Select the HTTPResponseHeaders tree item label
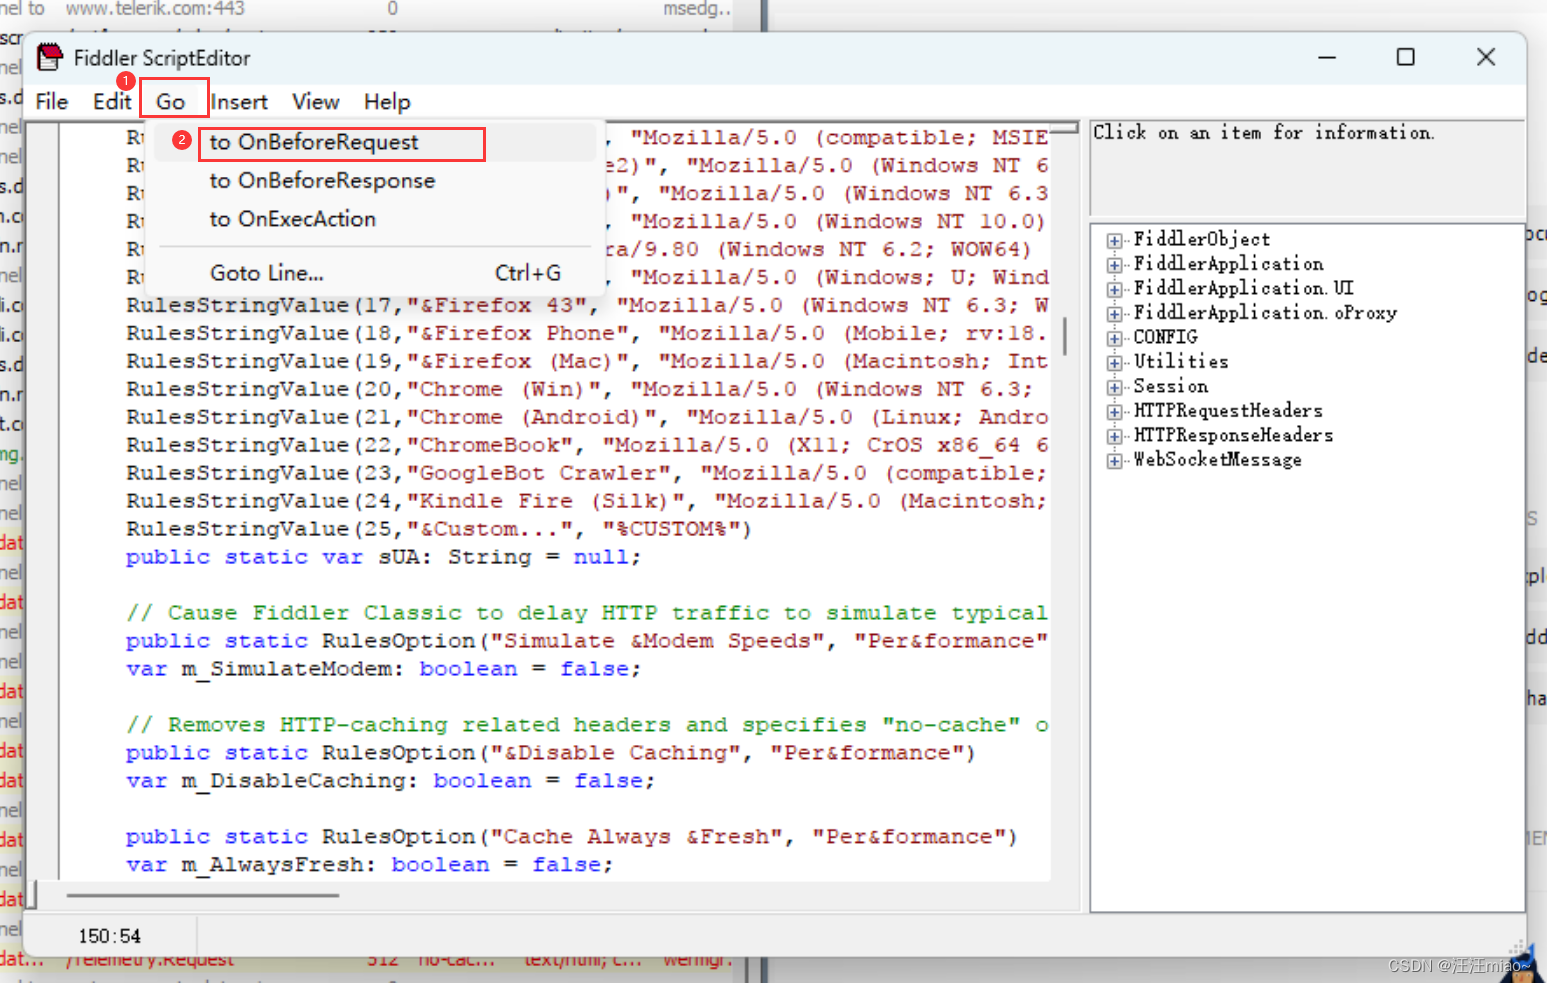Viewport: 1547px width, 983px height. (1233, 435)
